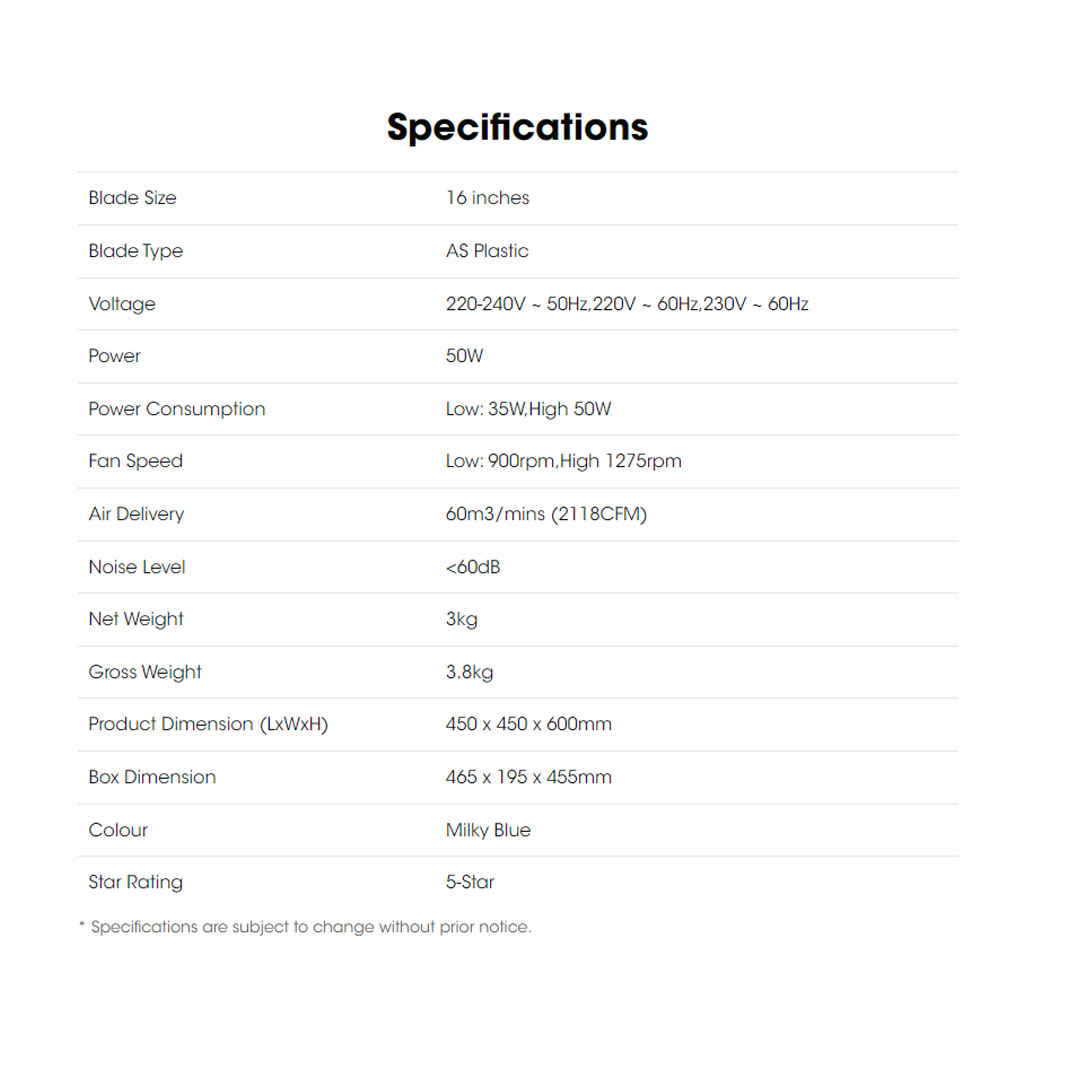Select the <60dB noise value
Screen dimensions: 1080x1080
[473, 567]
